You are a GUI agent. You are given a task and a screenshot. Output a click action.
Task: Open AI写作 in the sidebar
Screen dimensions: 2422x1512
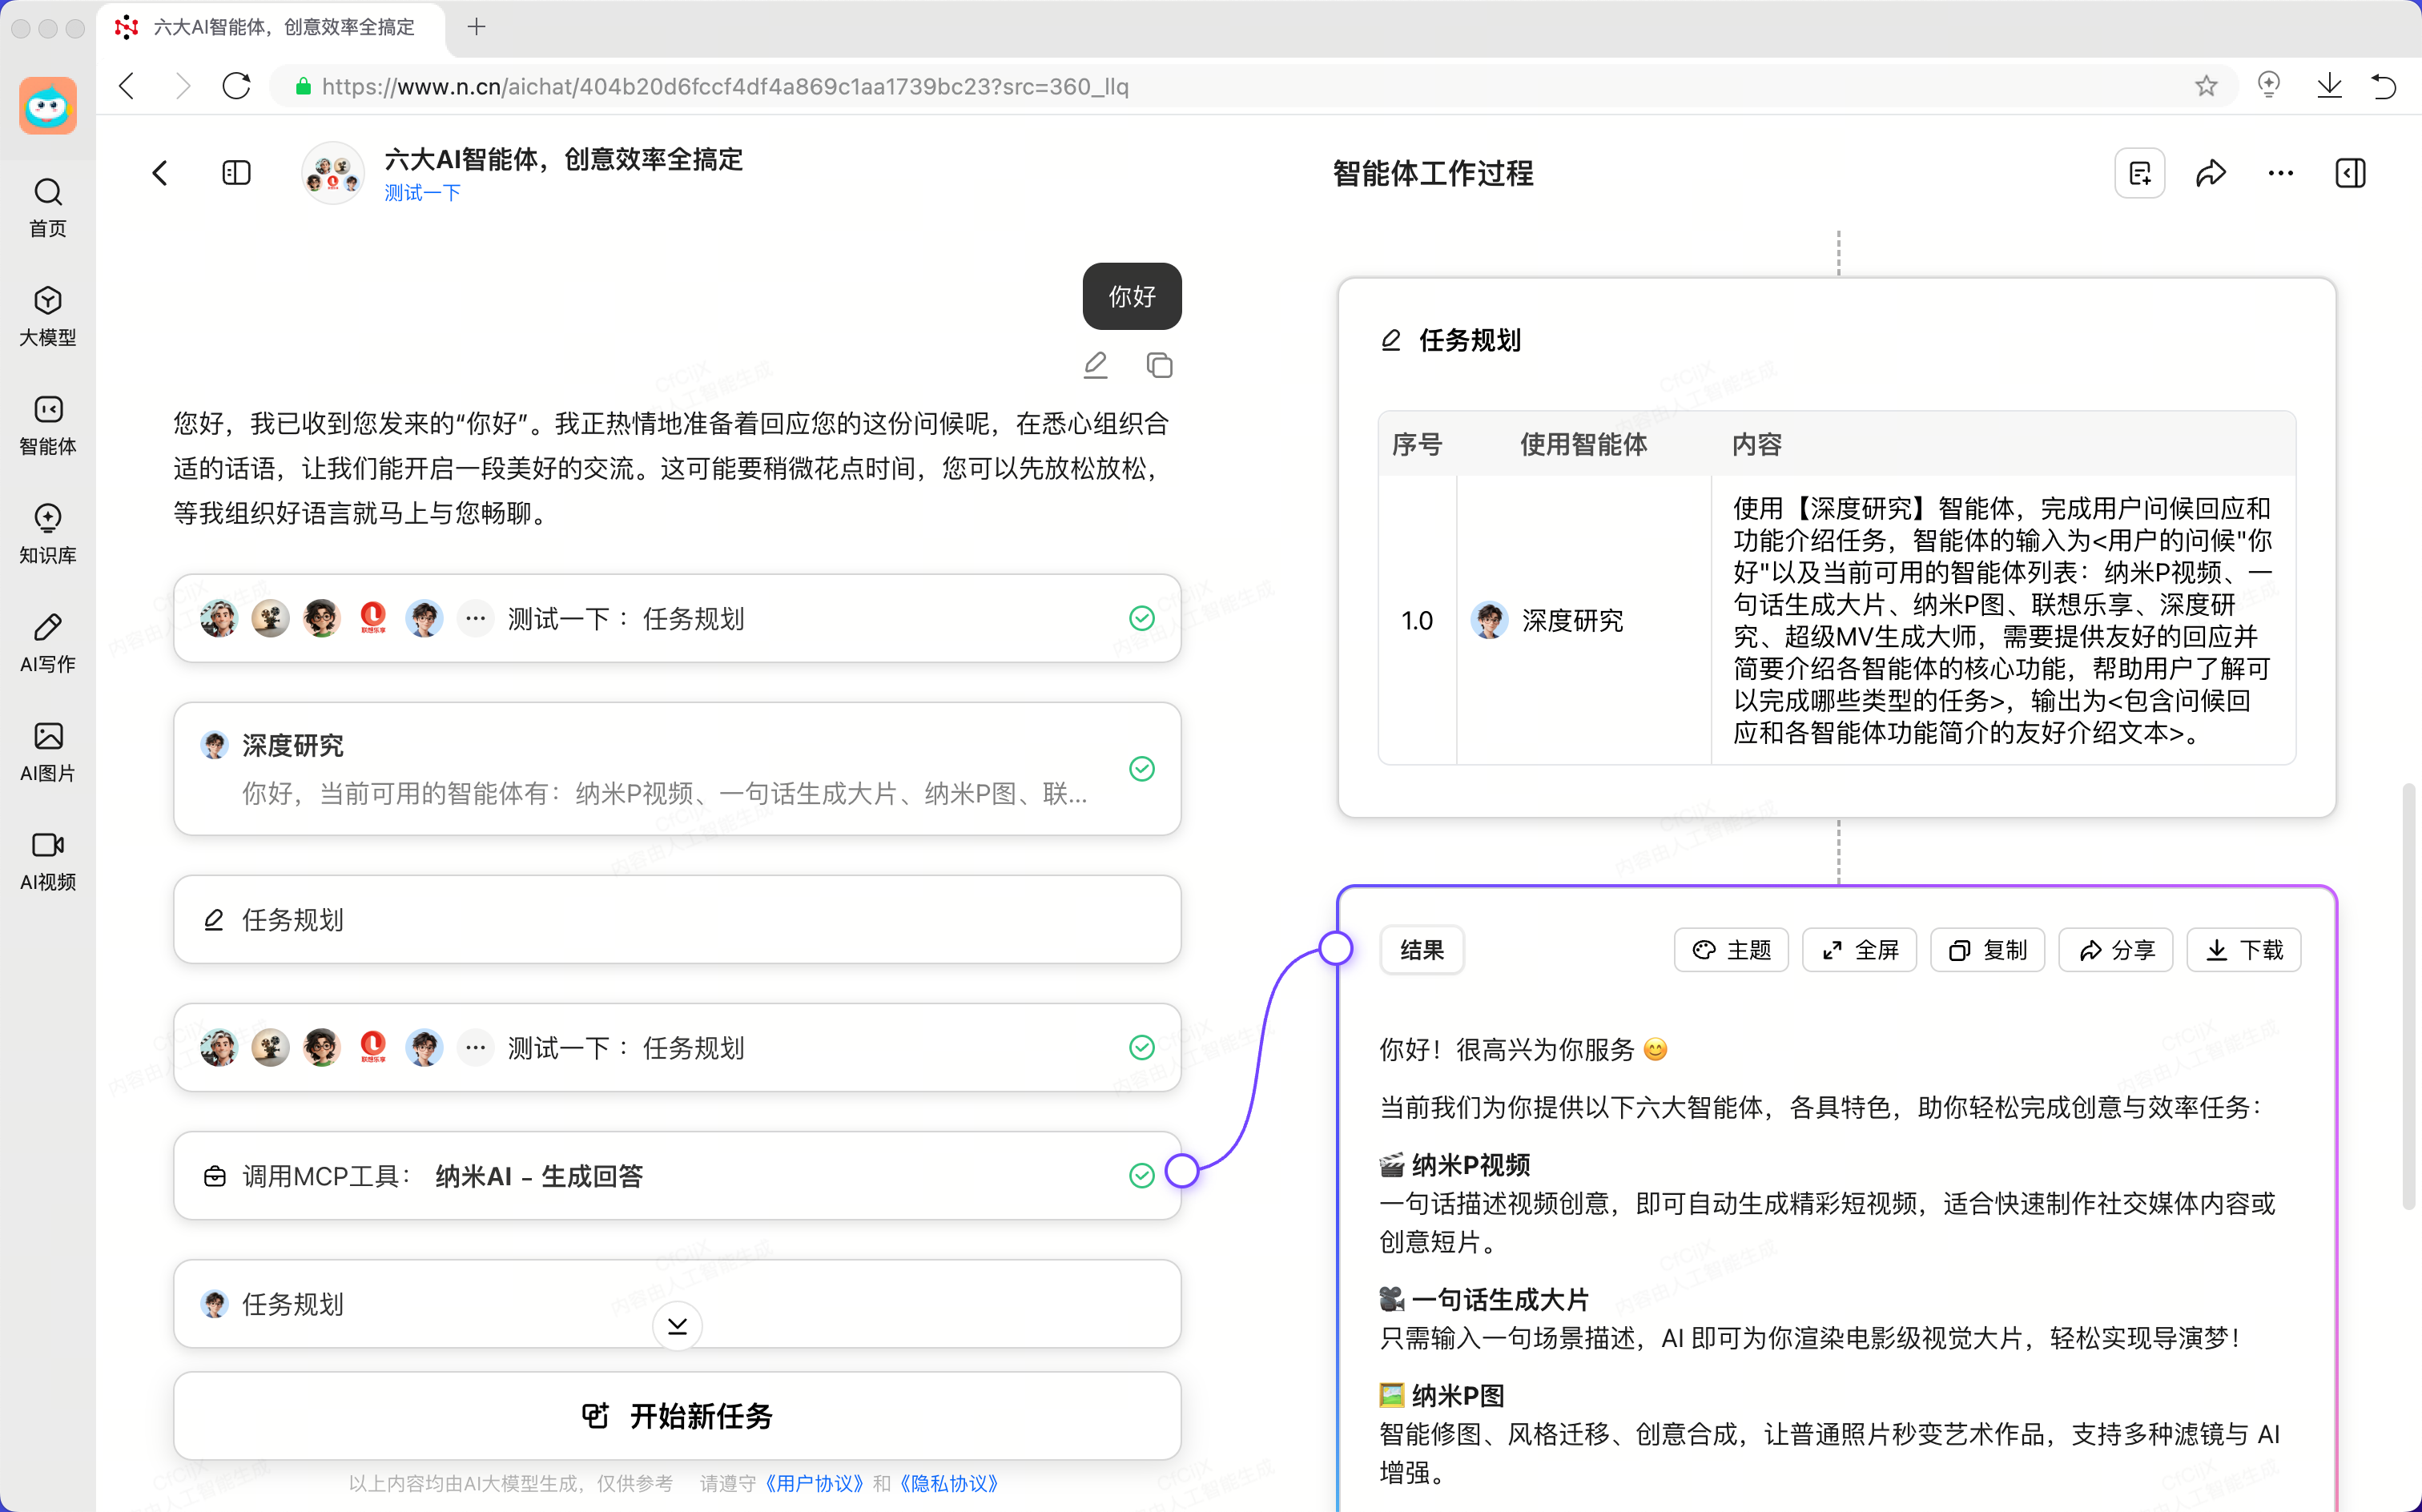point(48,644)
